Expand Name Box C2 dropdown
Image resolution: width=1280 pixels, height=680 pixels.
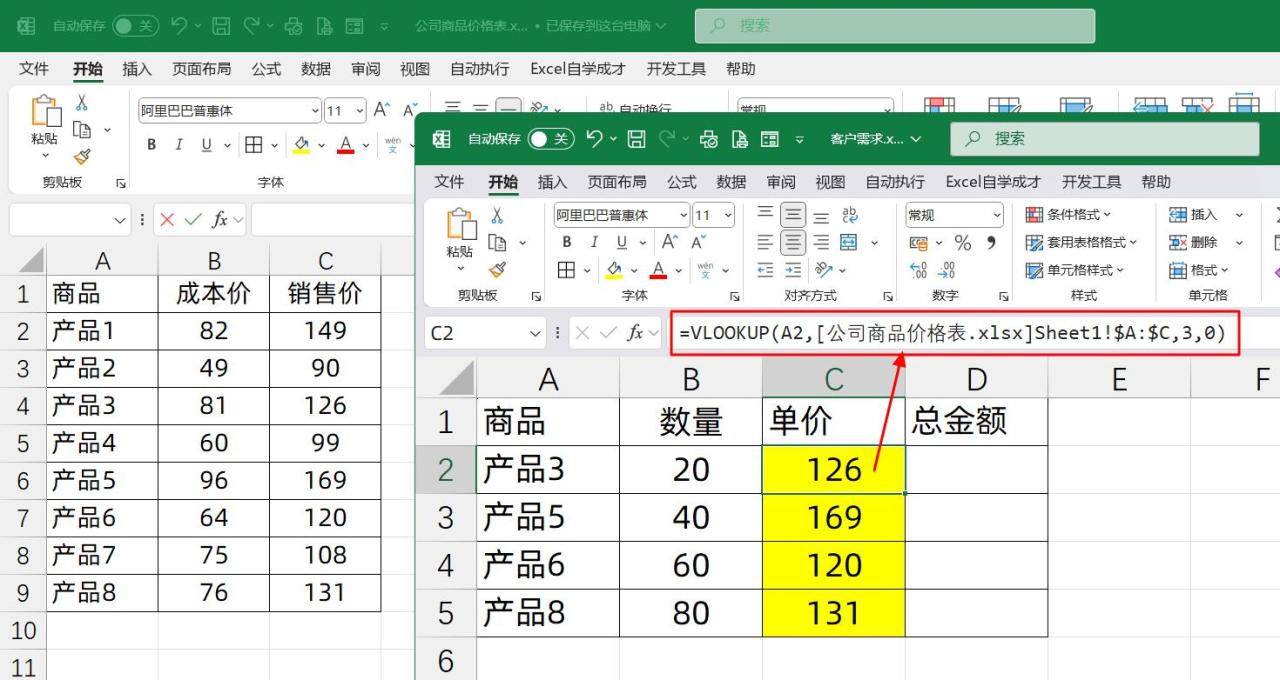point(535,333)
